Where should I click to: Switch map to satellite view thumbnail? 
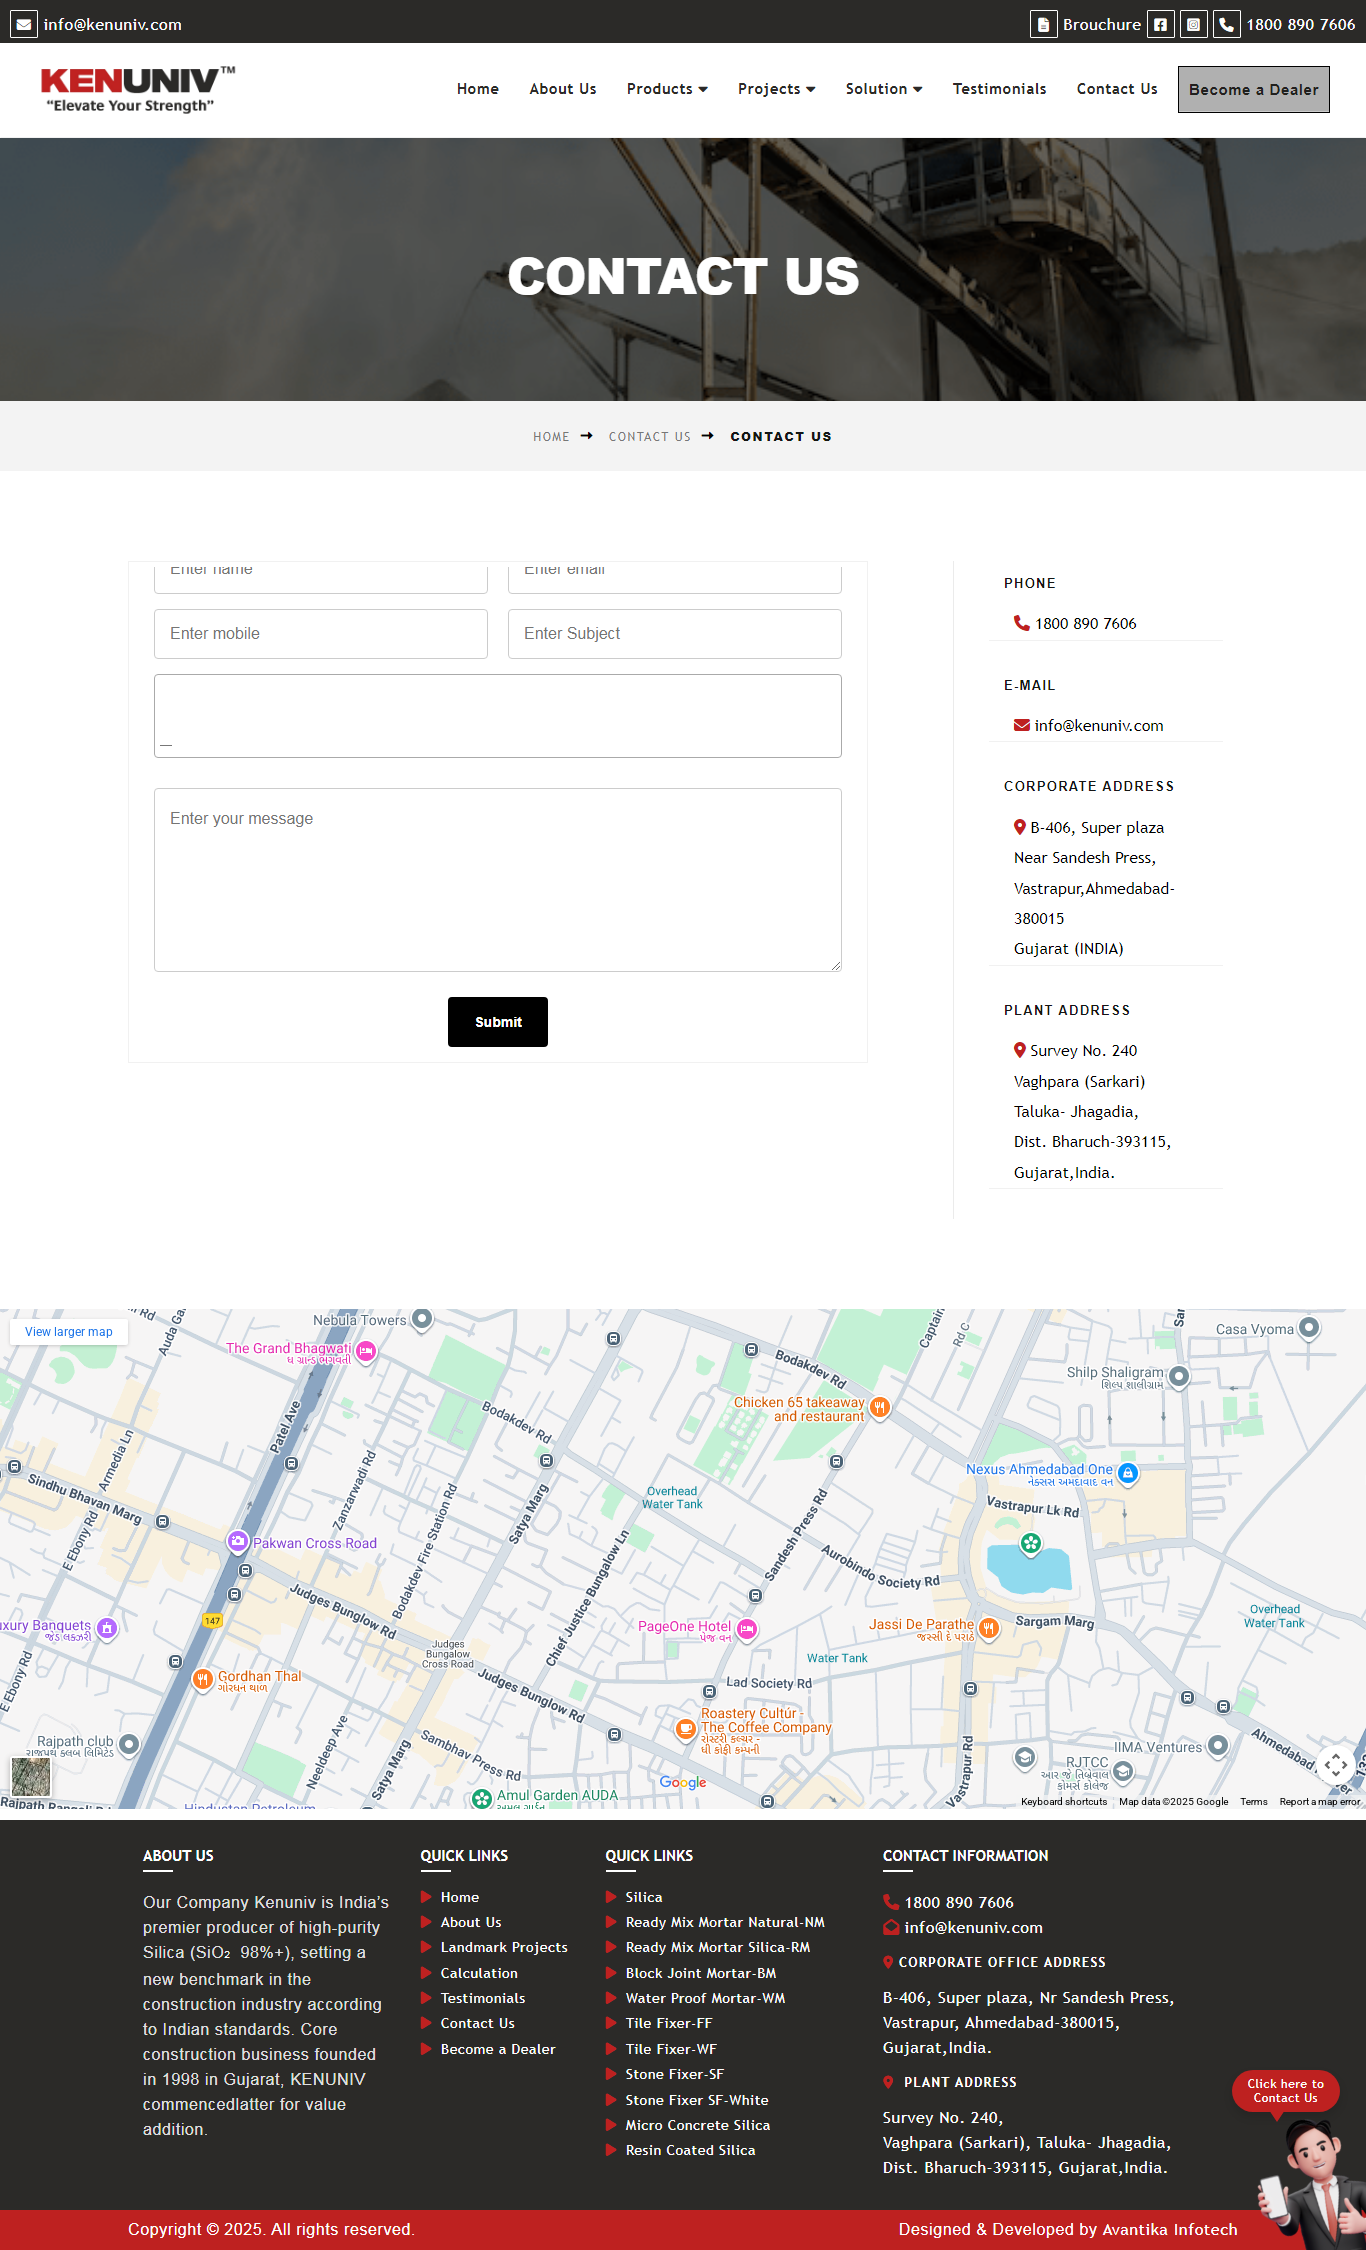click(31, 1775)
